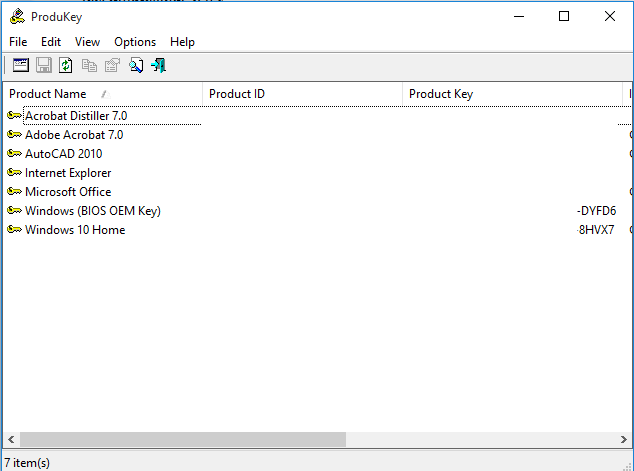Viewport: 634px width, 471px height.
Task: Click the horizontal scrollbar right arrow
Action: tap(623, 439)
